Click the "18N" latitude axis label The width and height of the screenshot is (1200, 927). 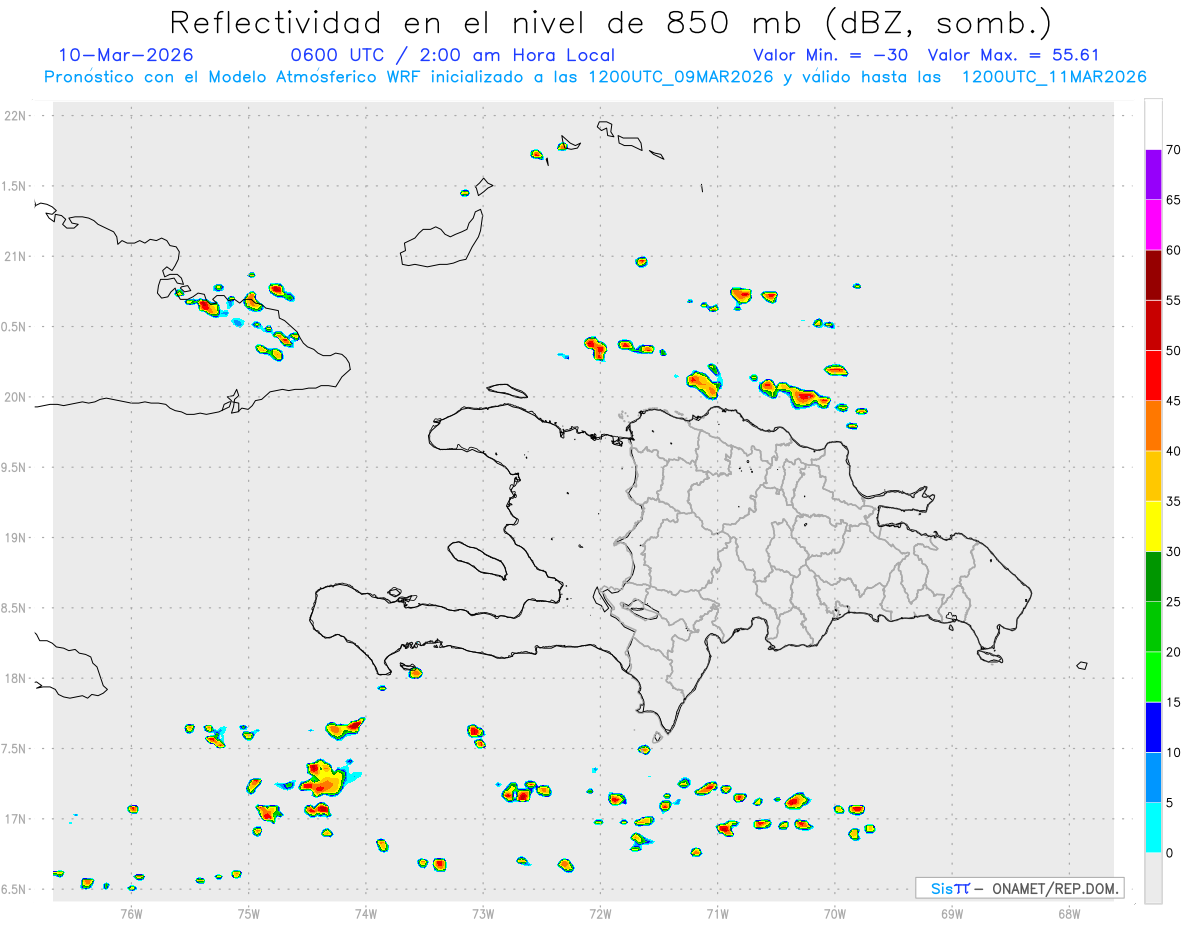(x=17, y=679)
